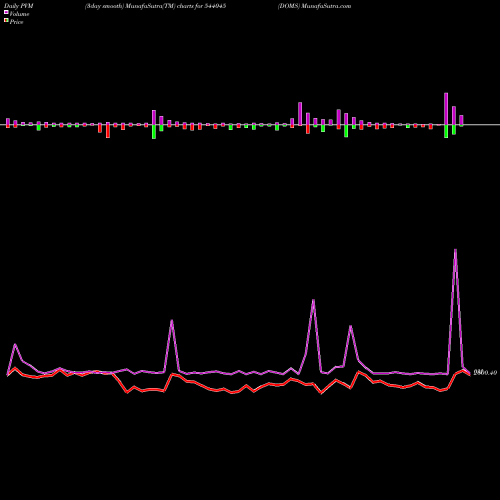The height and width of the screenshot is (500, 500).
Task: Select the Volume legend label
Action: pos(19,14)
